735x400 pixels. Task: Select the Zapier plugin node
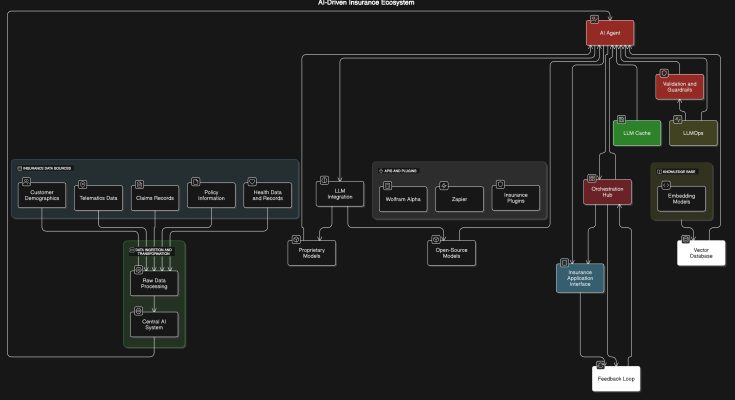click(460, 198)
